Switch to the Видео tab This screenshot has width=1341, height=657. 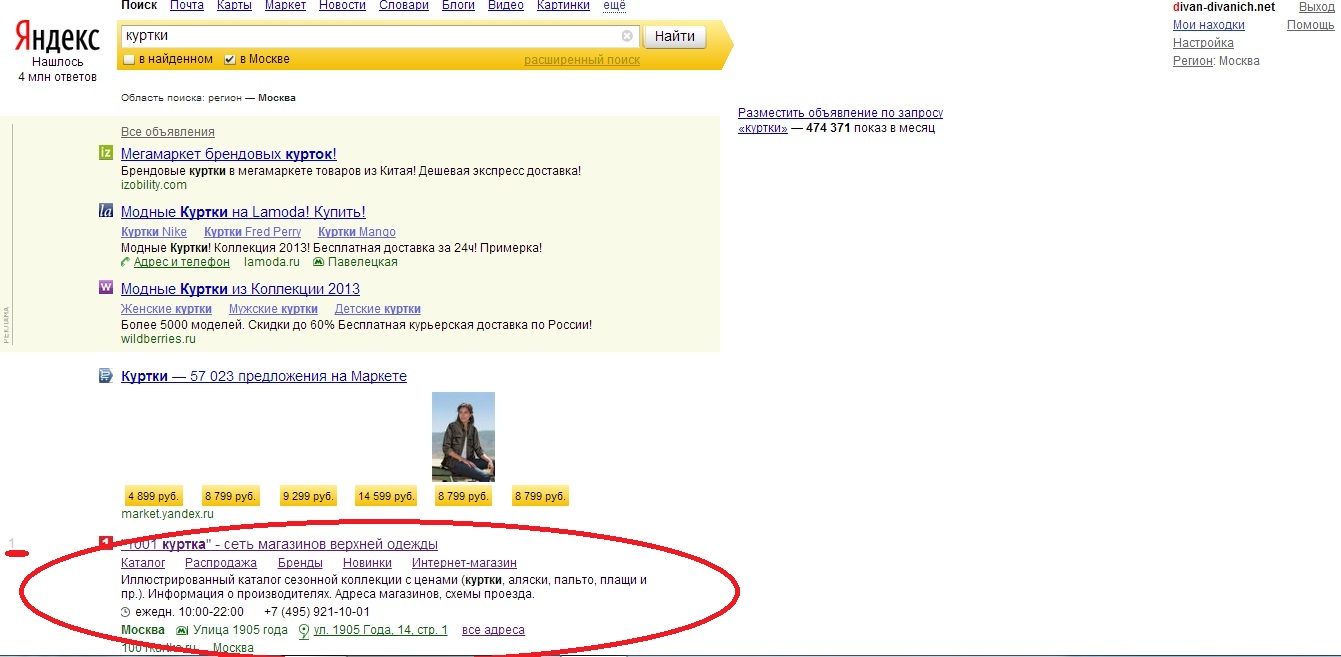[x=506, y=6]
